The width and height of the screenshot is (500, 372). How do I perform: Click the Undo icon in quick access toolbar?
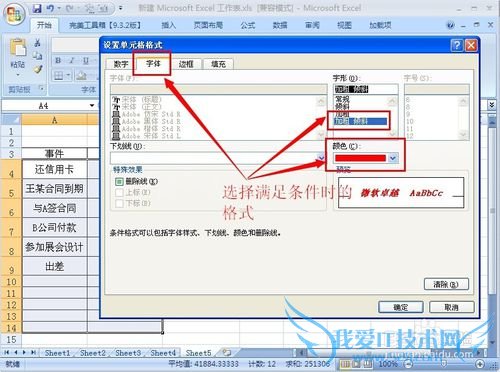point(50,9)
